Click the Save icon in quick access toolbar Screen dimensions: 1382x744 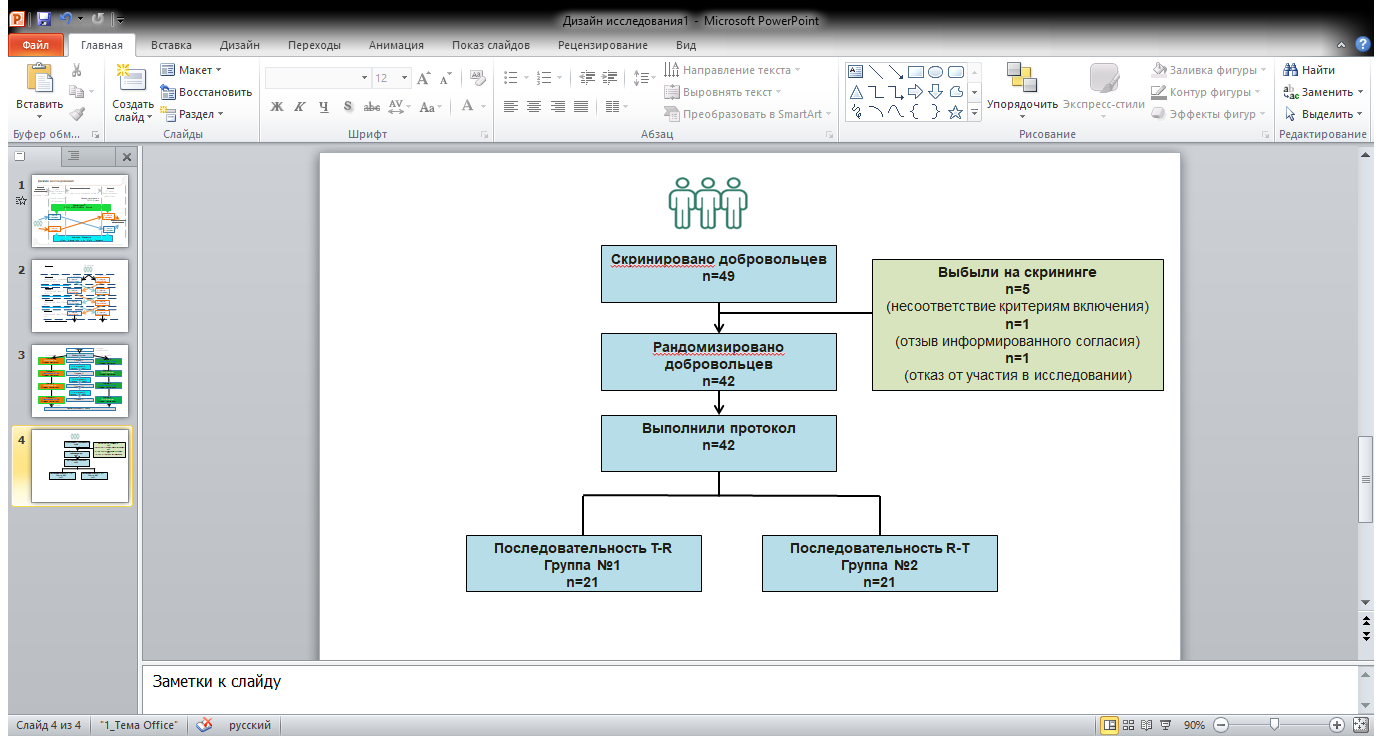43,19
